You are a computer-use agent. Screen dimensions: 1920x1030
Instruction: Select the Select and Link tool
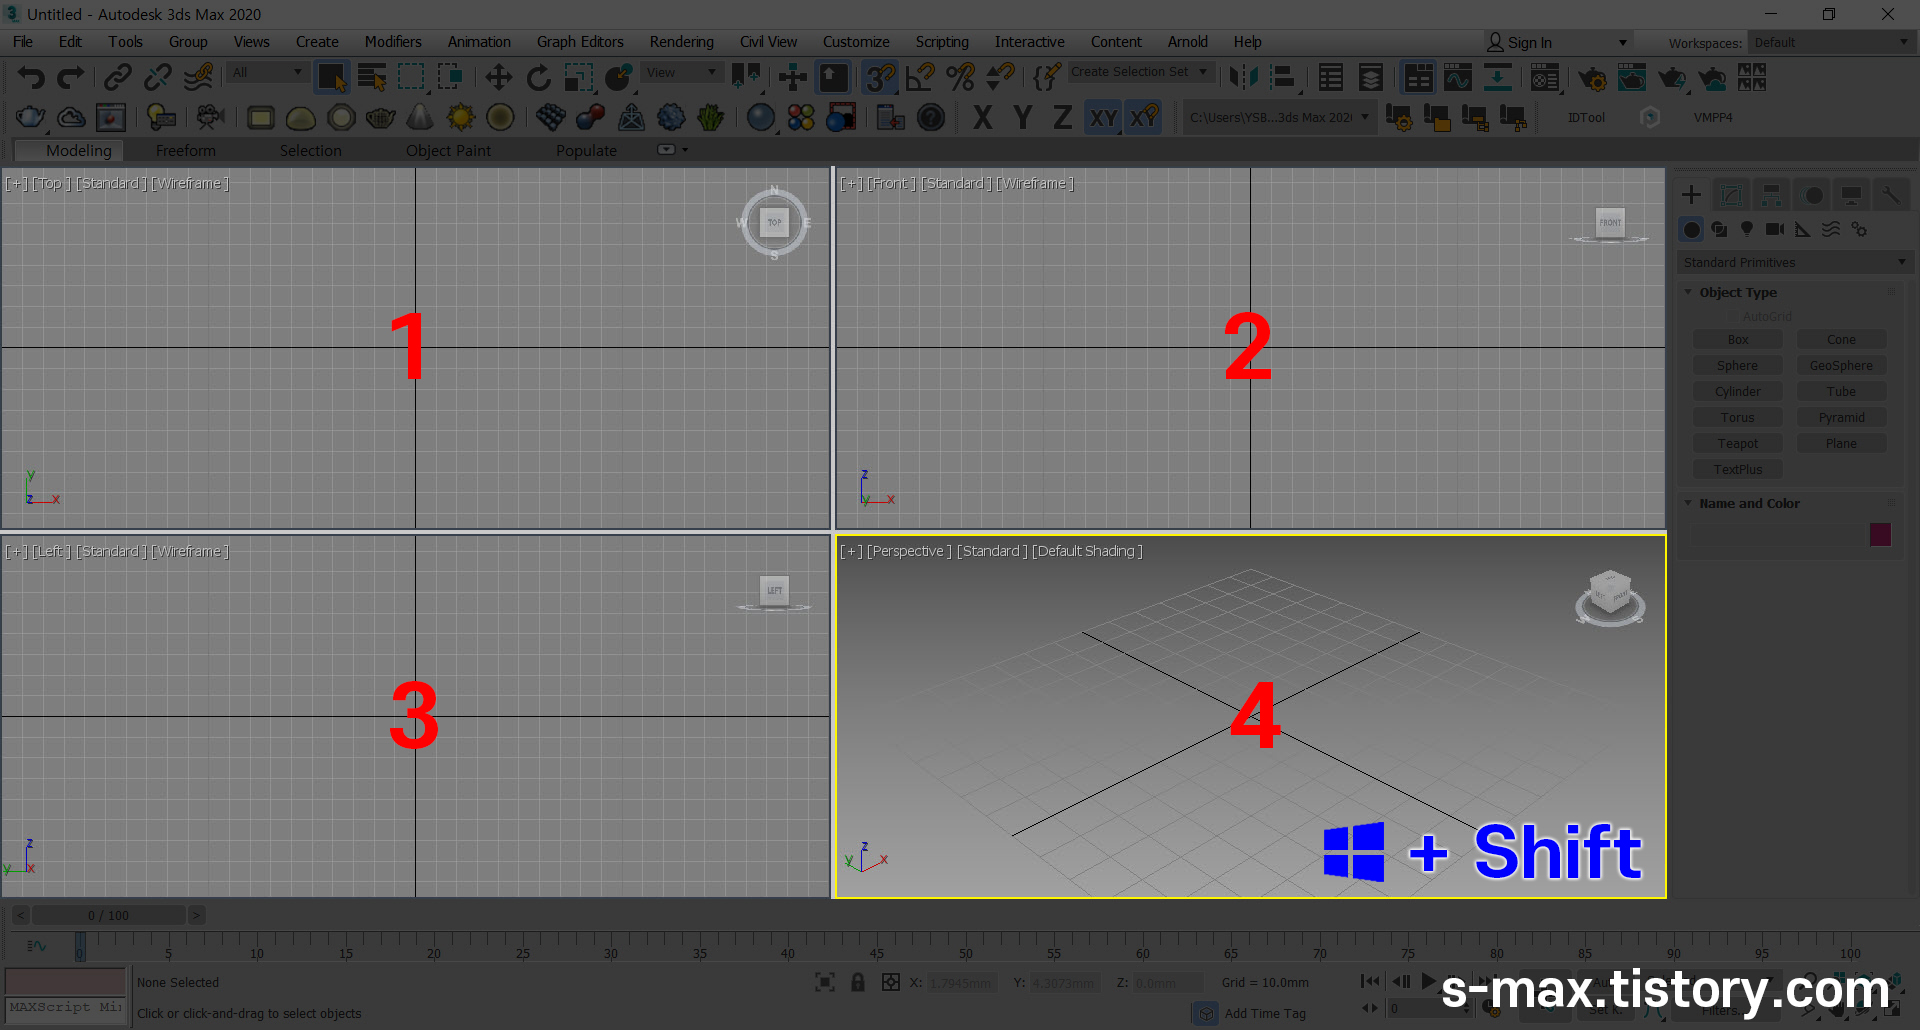tap(118, 77)
